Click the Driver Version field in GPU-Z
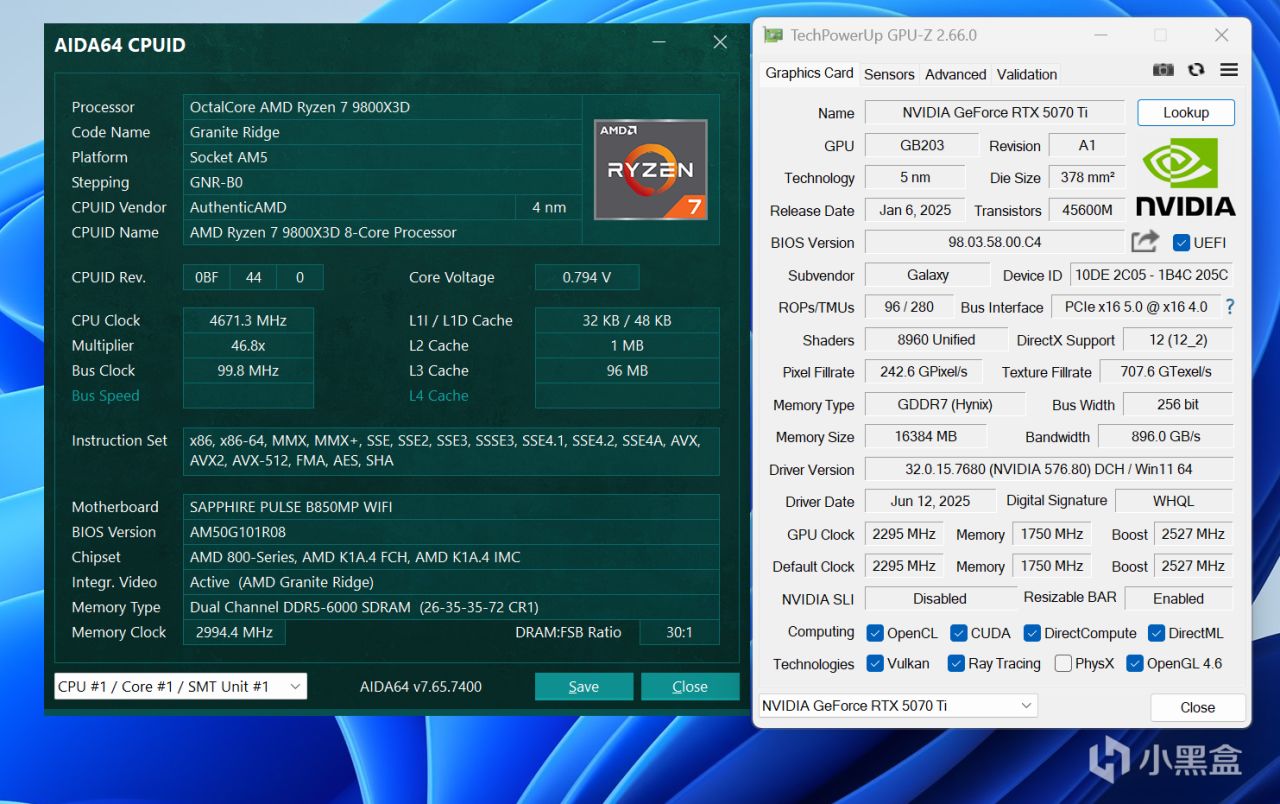 pos(1049,469)
